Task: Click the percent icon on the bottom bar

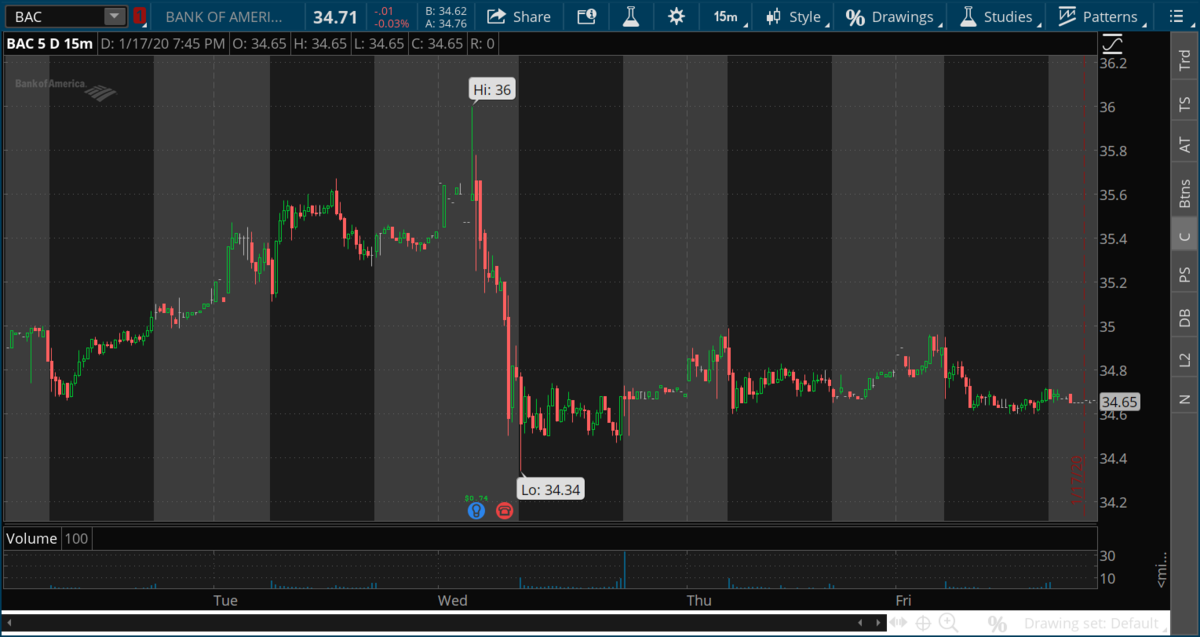Action: click(x=997, y=623)
